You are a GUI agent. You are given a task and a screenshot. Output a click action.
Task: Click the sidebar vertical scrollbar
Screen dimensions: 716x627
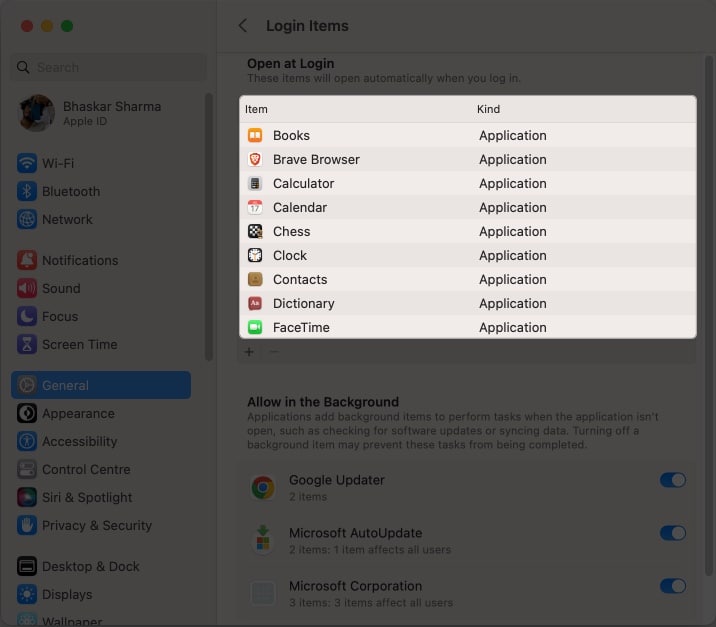click(x=209, y=227)
